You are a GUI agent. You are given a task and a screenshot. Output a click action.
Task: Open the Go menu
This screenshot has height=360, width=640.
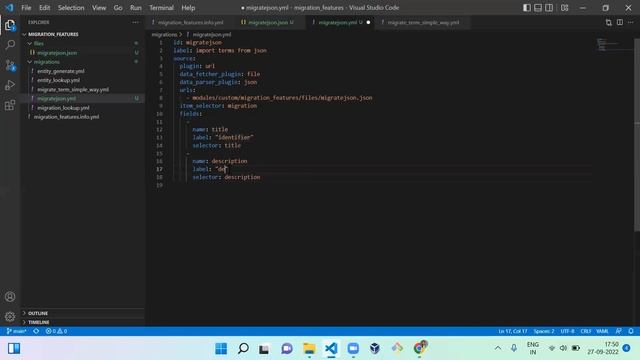[118, 8]
